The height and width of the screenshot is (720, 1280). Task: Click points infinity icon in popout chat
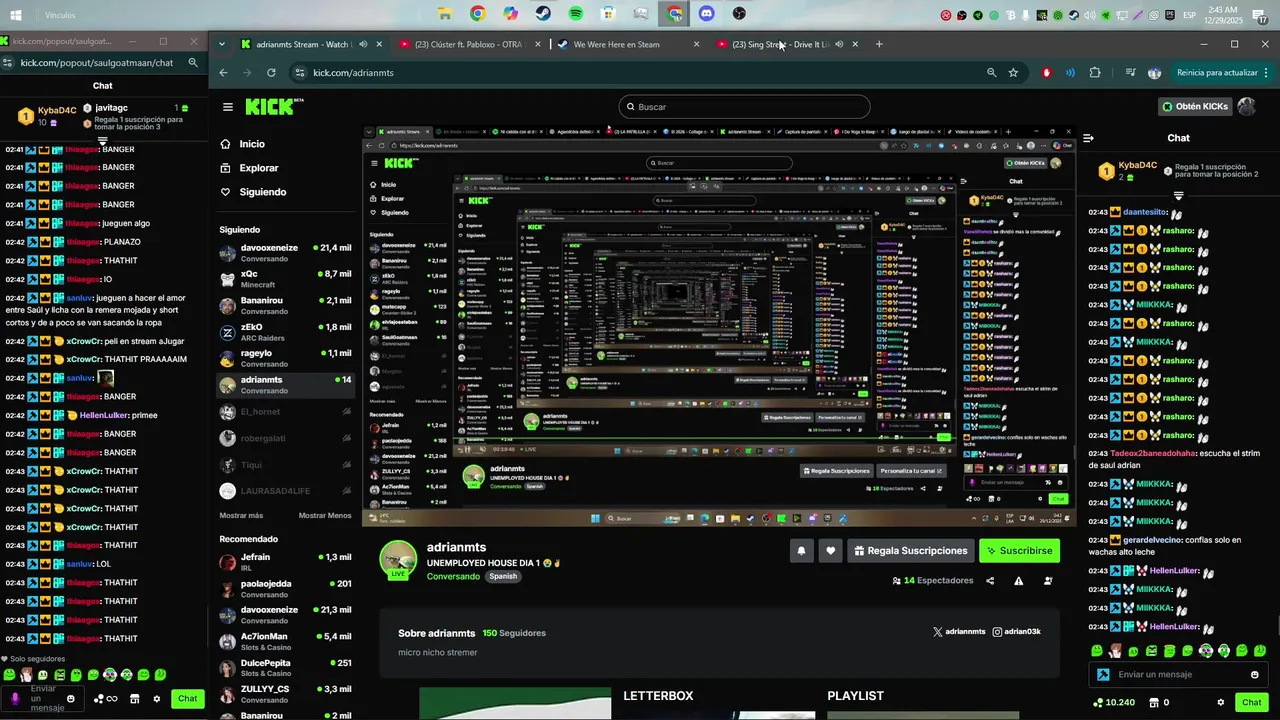[x=107, y=699]
